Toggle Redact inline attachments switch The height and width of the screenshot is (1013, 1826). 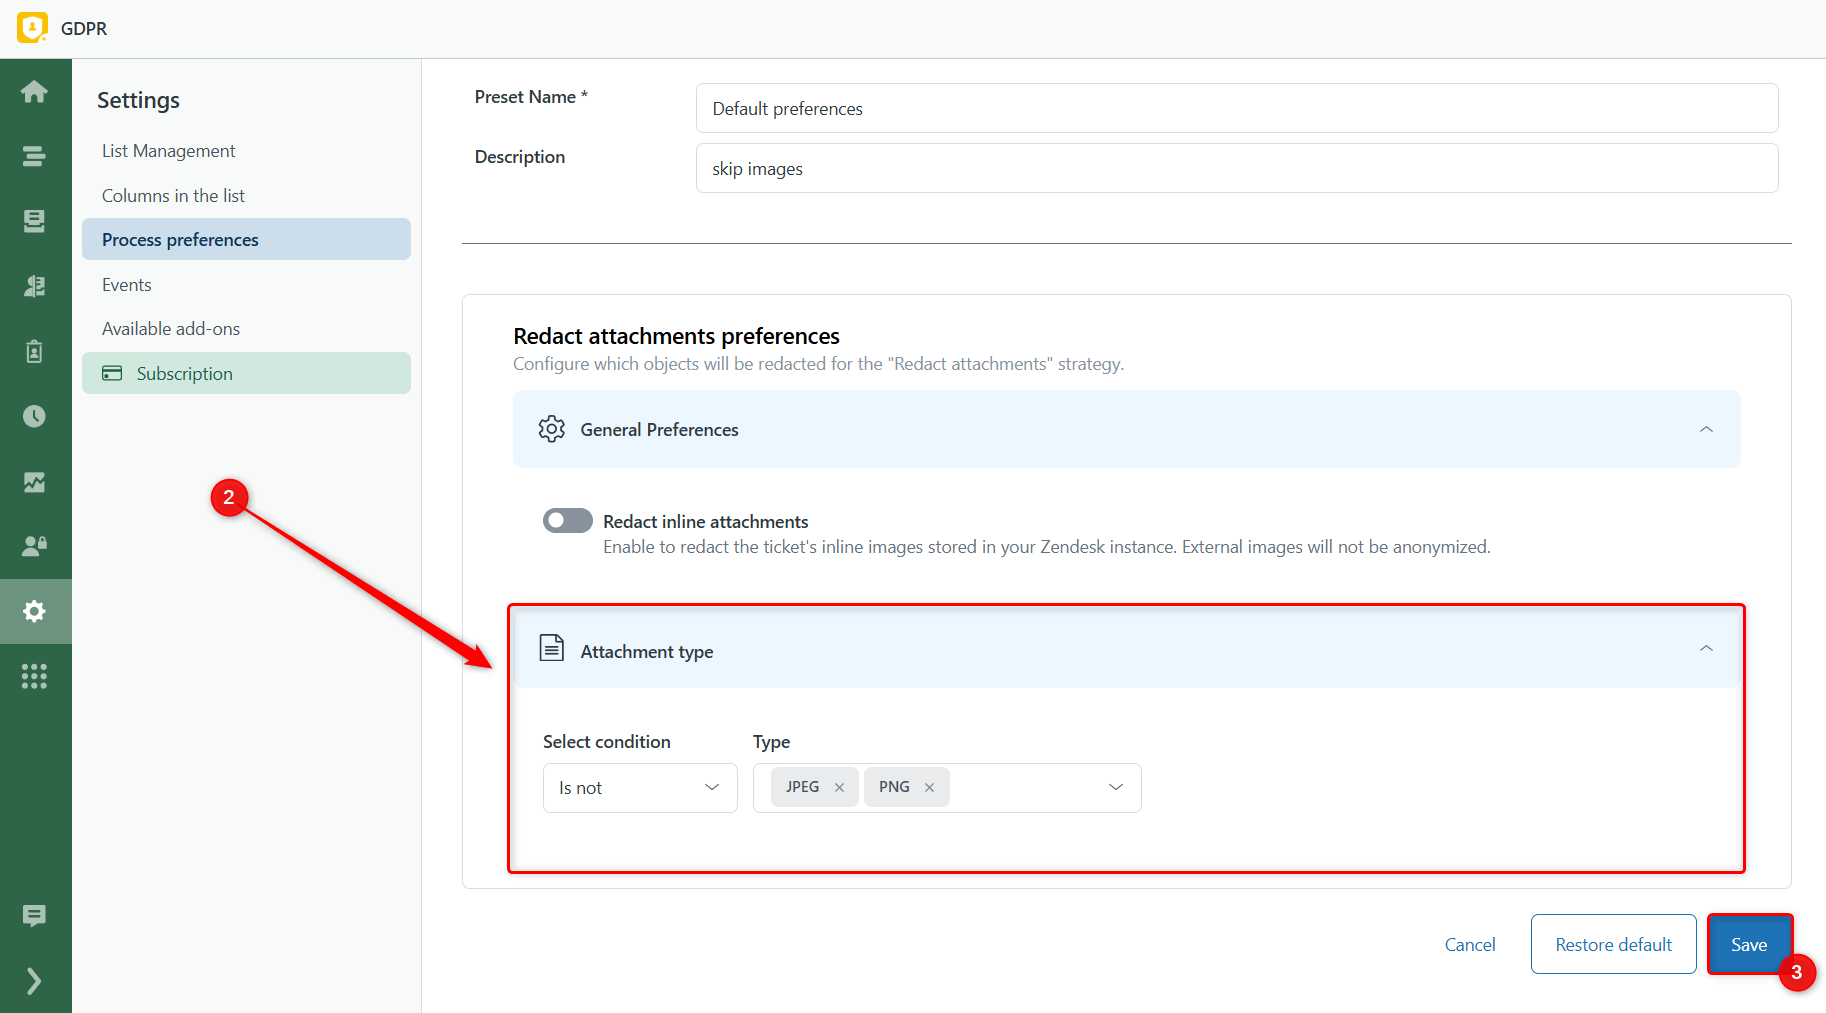click(567, 521)
